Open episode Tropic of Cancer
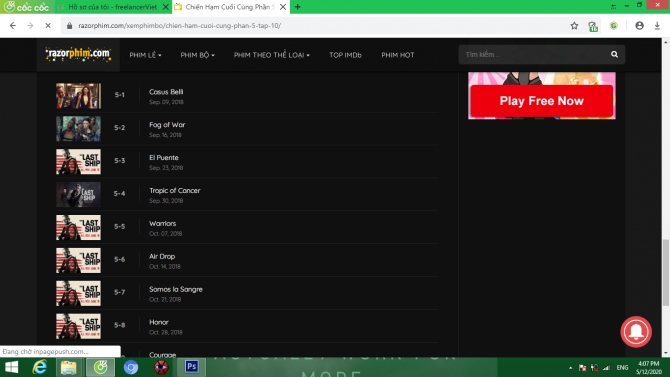Image resolution: width=670 pixels, height=377 pixels. (x=174, y=191)
